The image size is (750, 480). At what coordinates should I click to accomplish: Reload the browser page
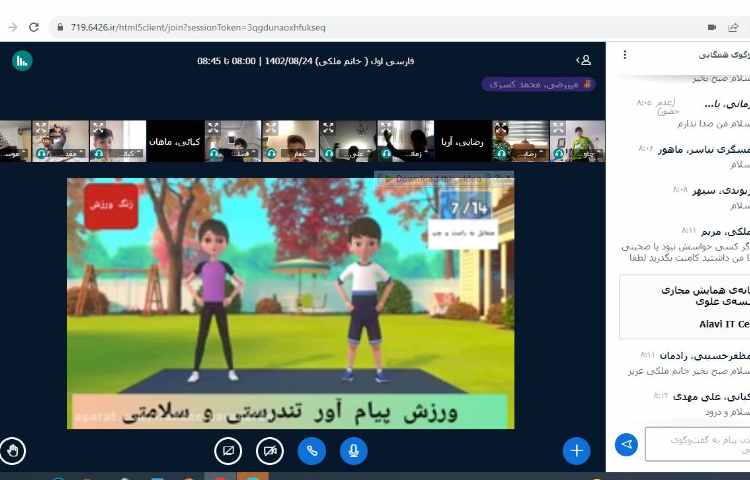[x=33, y=27]
